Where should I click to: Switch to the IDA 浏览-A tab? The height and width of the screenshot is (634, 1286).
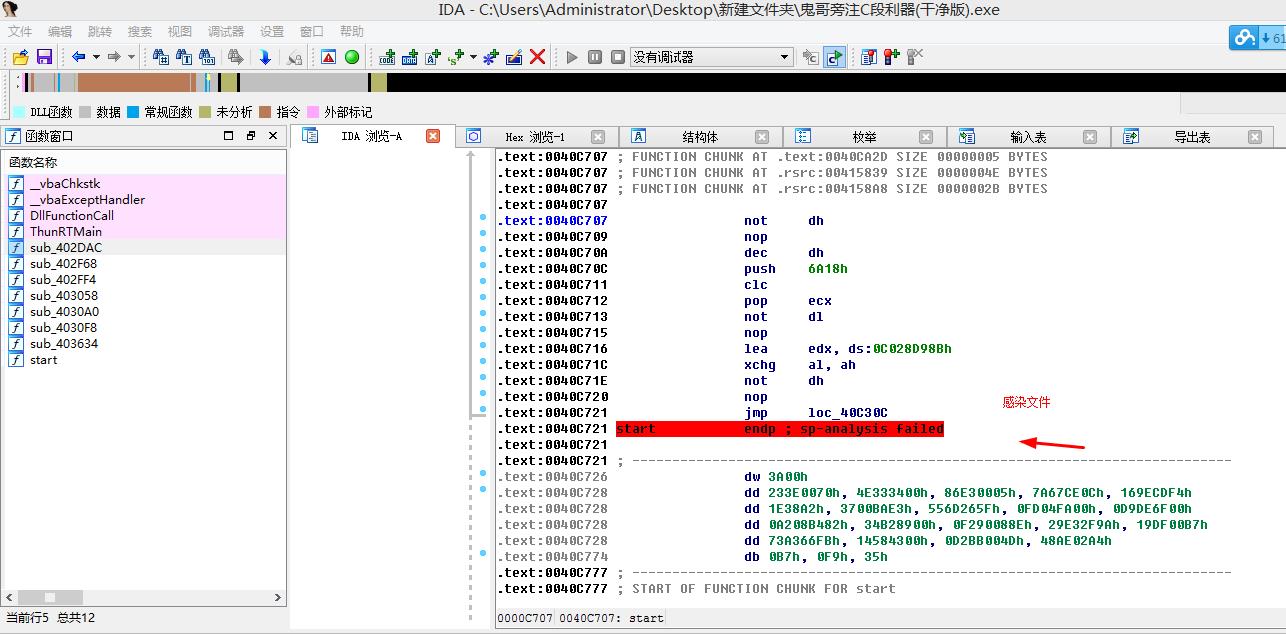click(x=371, y=136)
